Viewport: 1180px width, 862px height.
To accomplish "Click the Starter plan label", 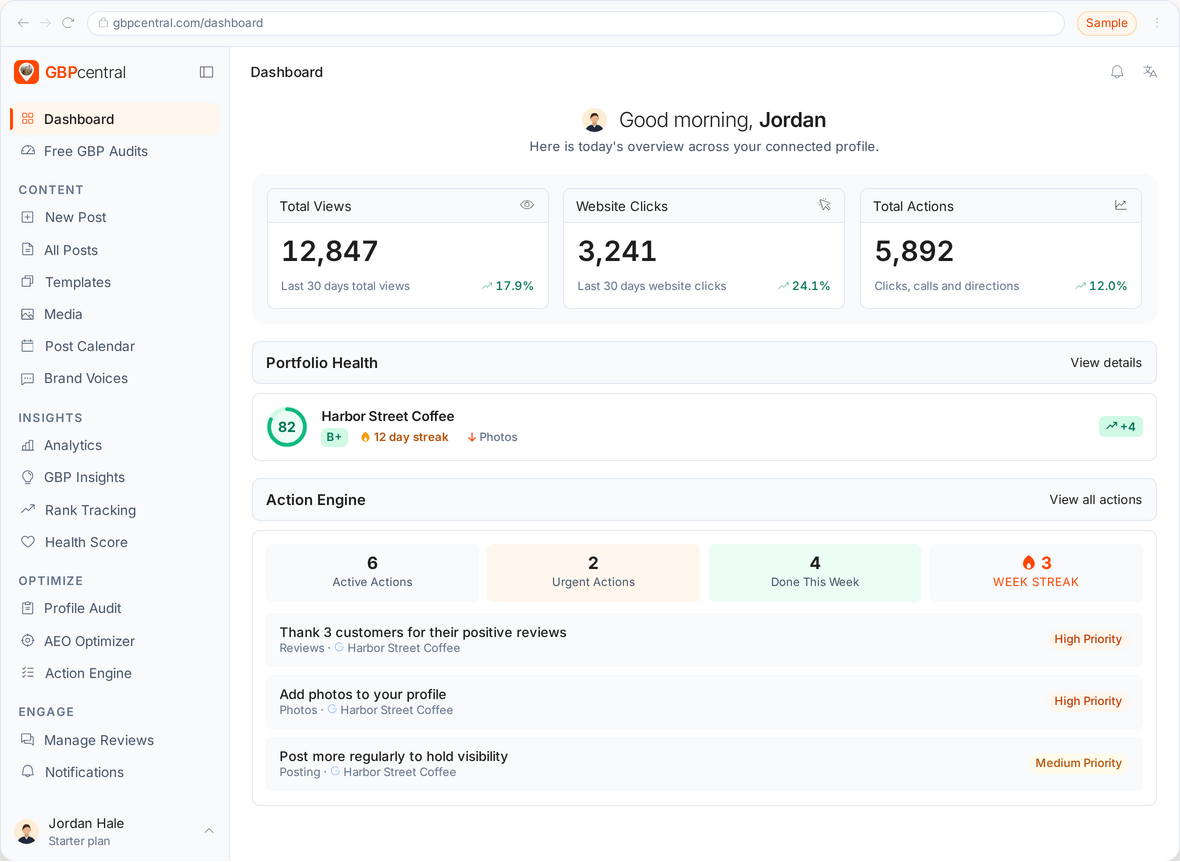I will coord(79,841).
